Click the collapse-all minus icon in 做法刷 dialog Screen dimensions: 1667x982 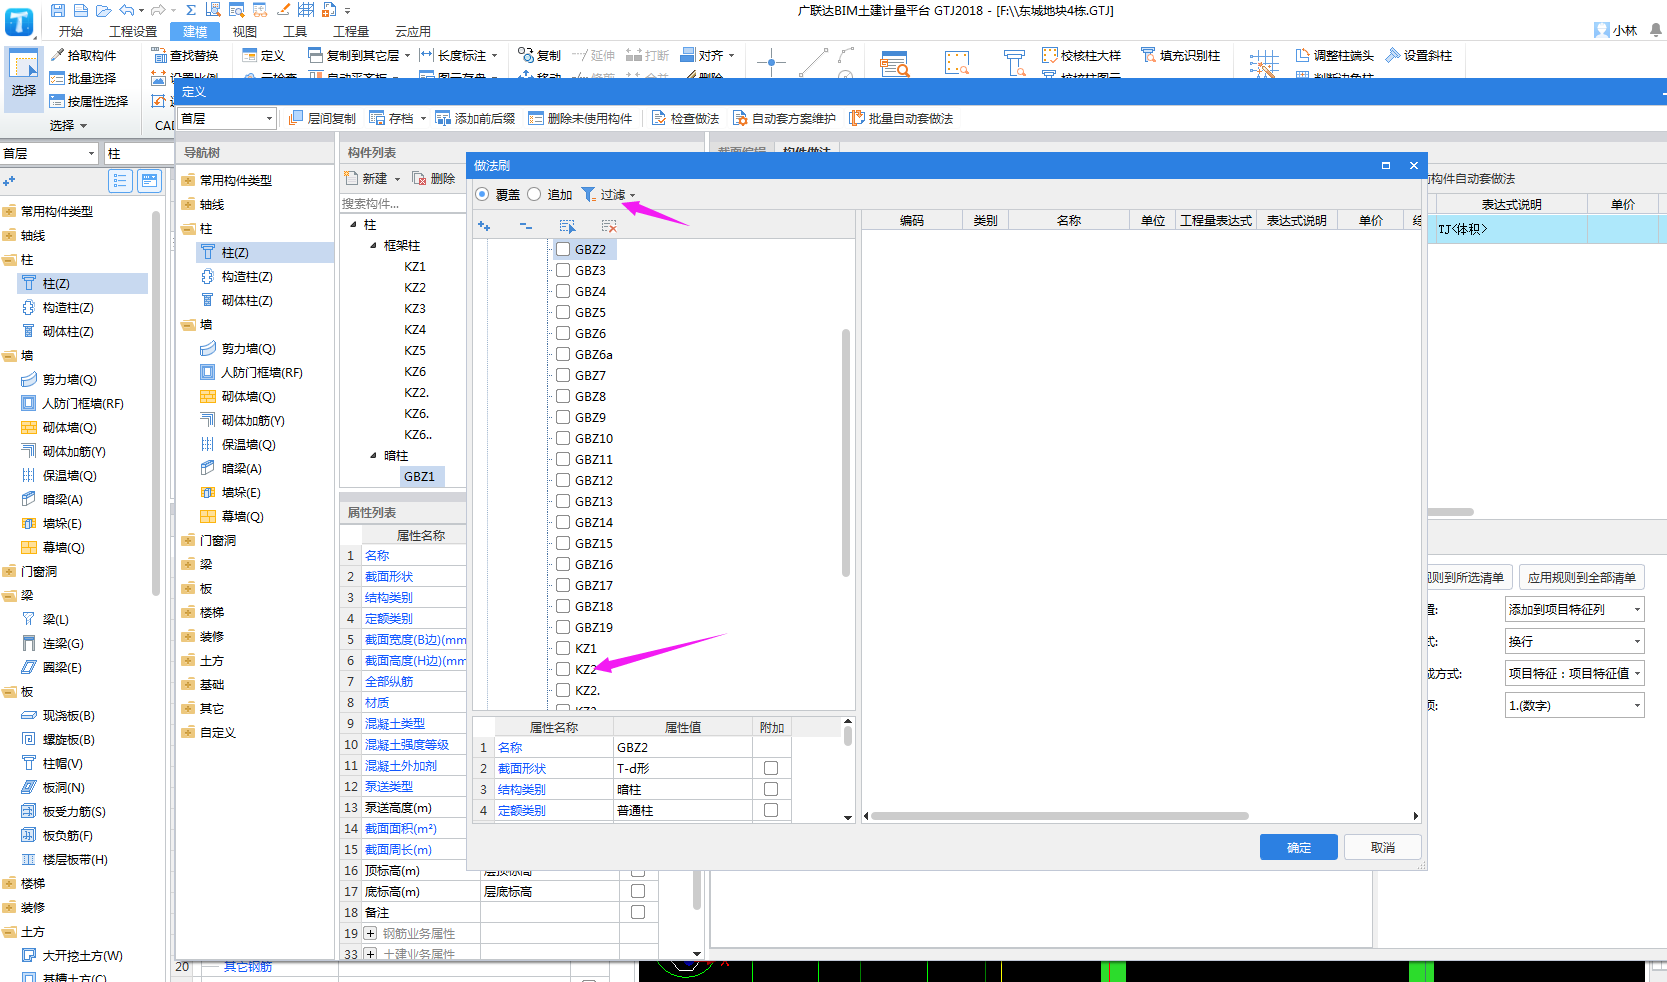pos(526,226)
